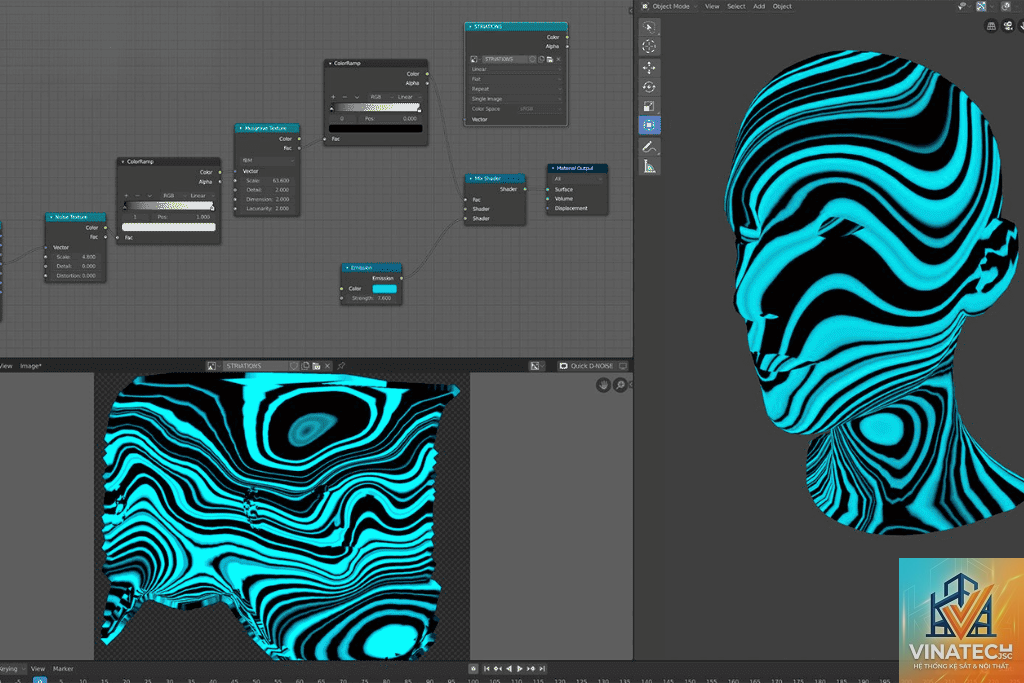
Task: Click Scale 4.800 field in Noise Texture
Action: (x=75, y=257)
